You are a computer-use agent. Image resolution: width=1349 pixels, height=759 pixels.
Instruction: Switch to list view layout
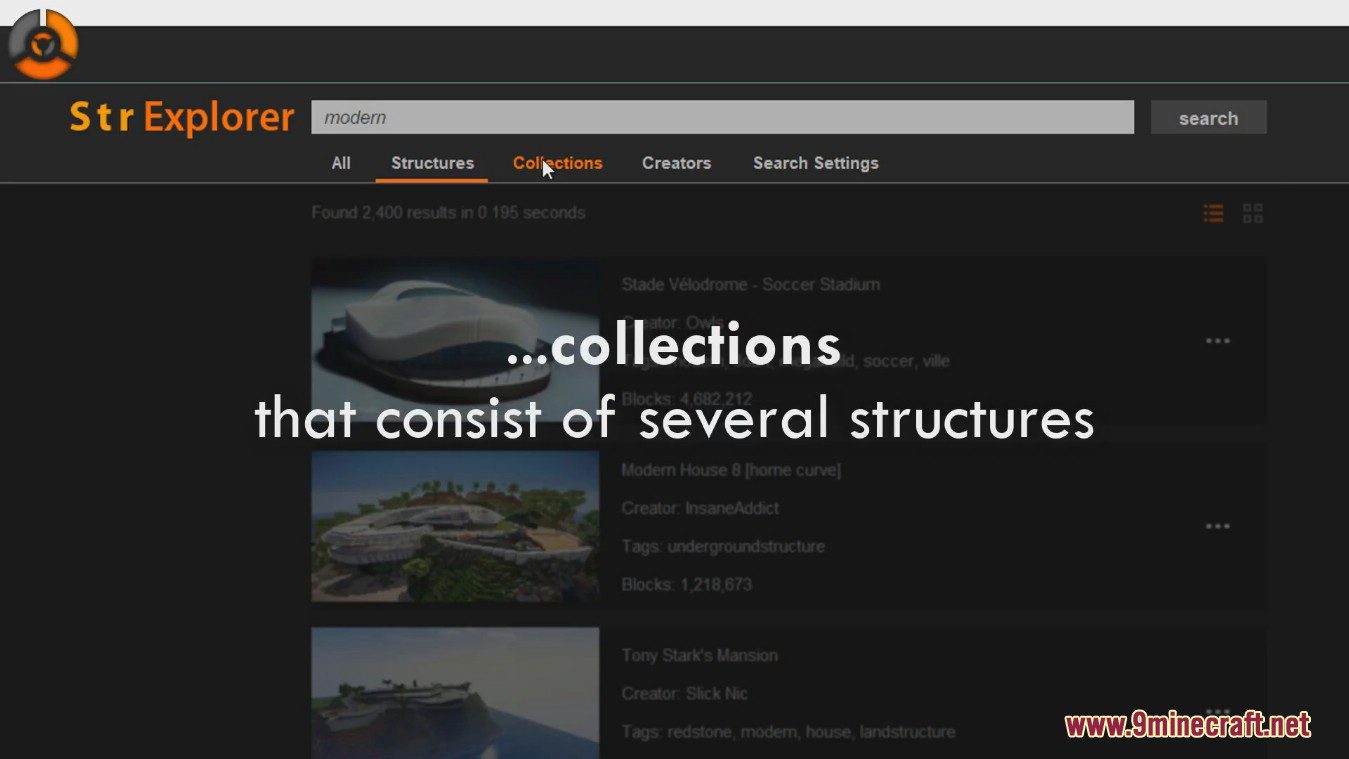point(1213,213)
